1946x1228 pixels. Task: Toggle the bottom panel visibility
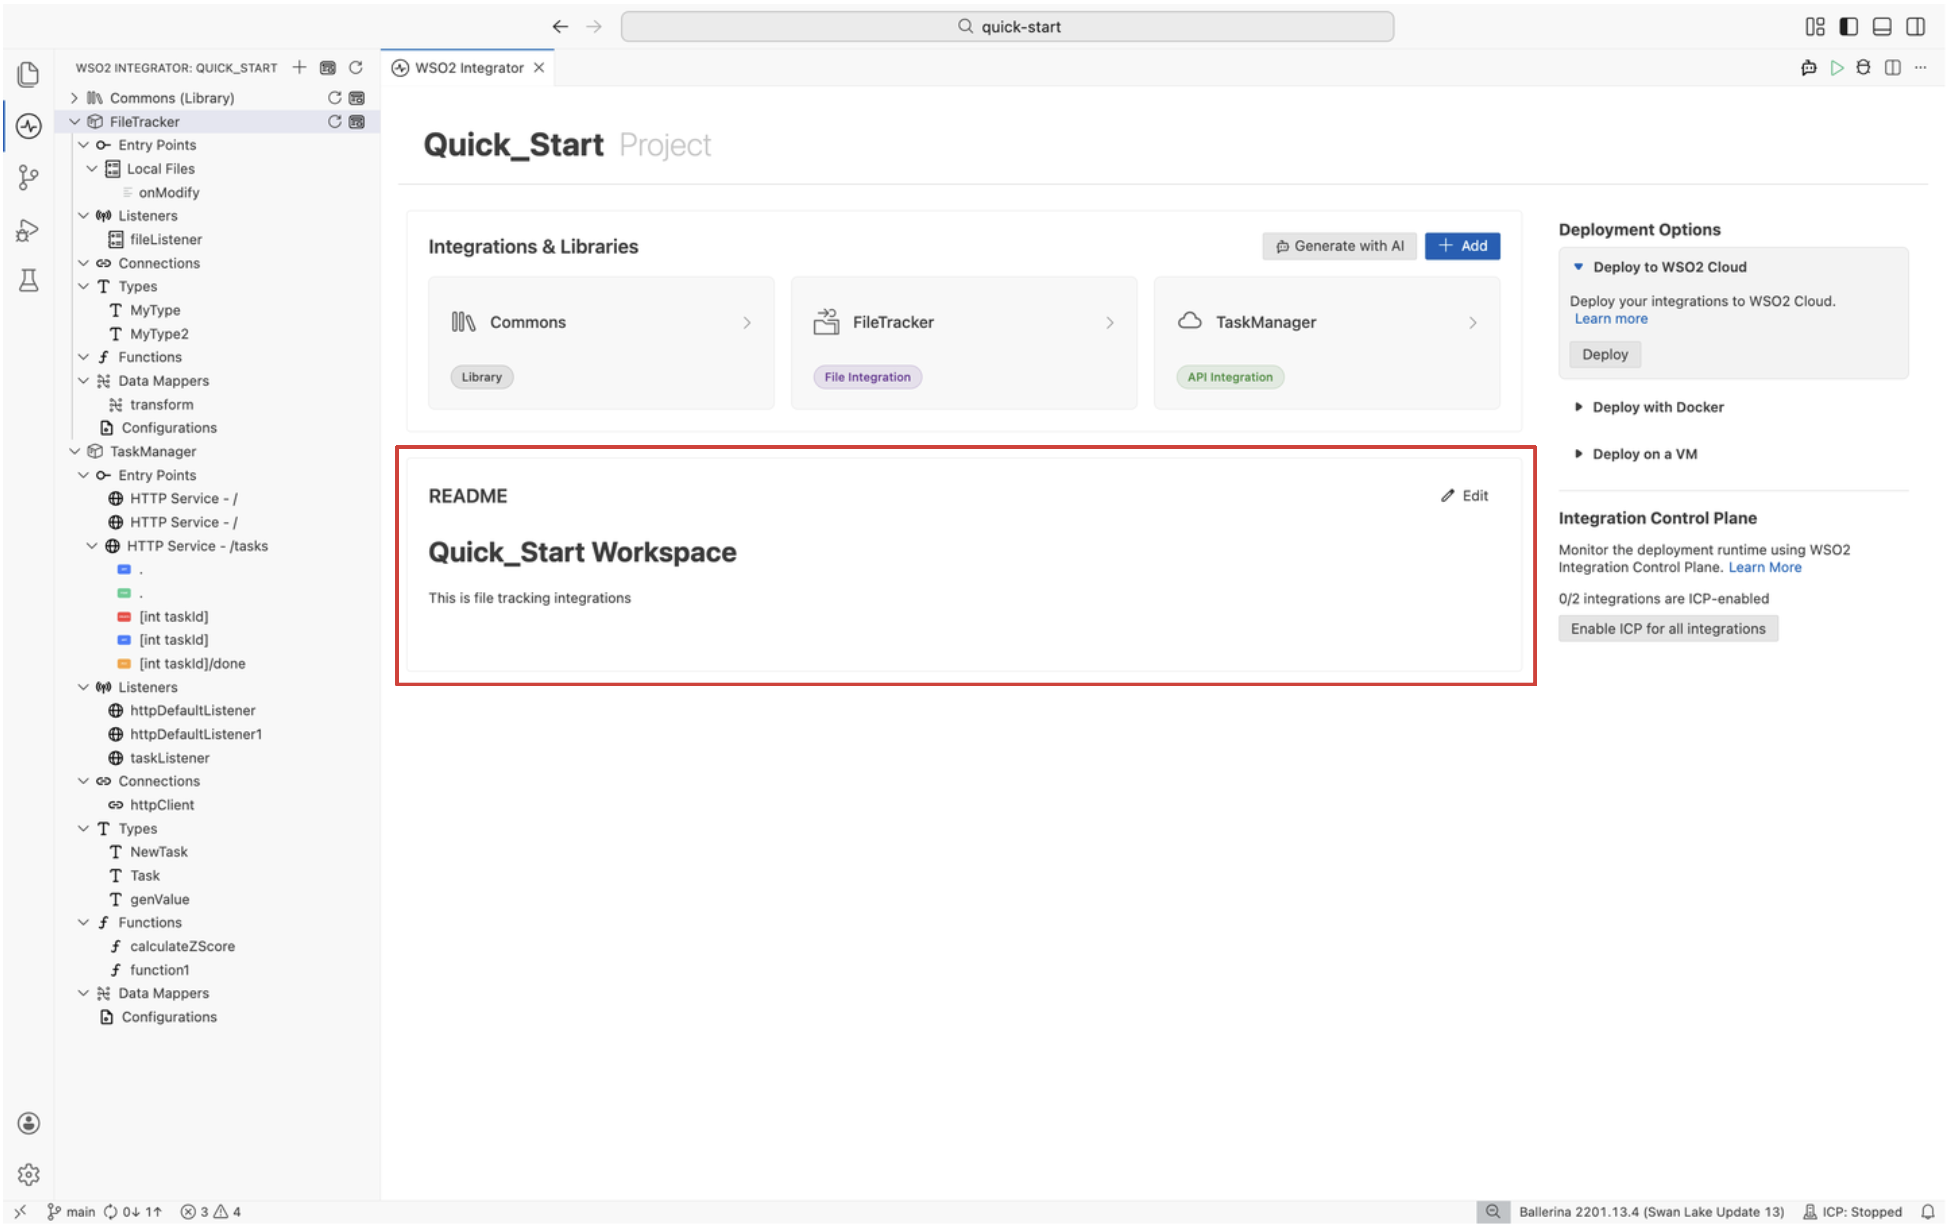coord(1882,27)
